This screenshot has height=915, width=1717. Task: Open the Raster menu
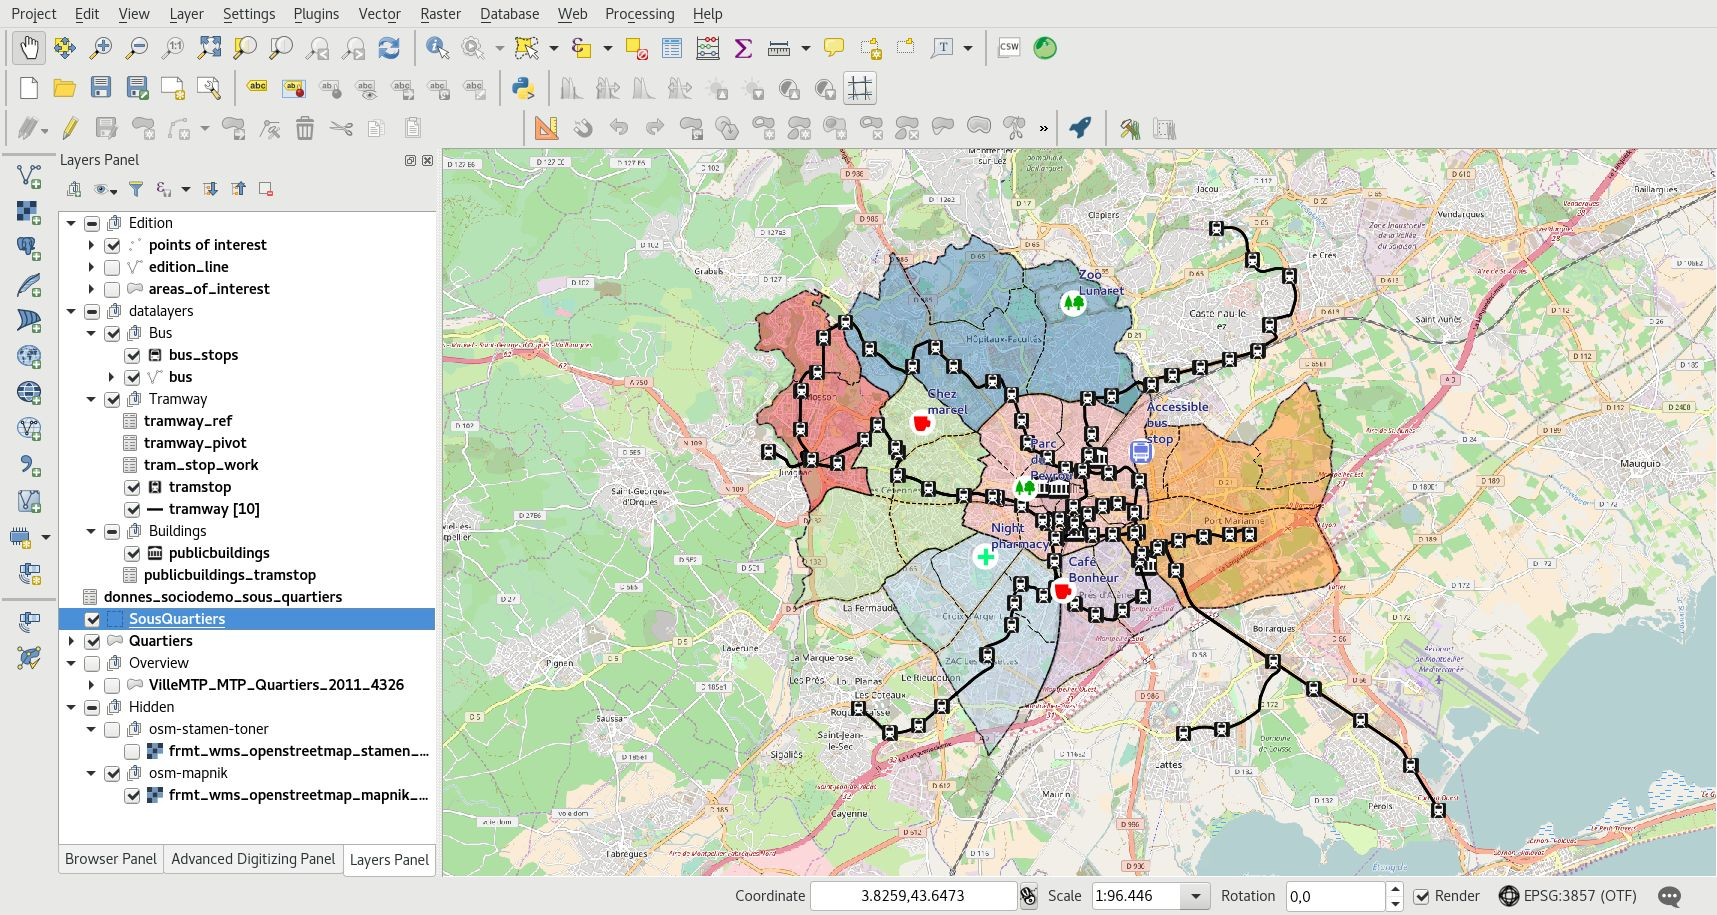[x=440, y=14]
